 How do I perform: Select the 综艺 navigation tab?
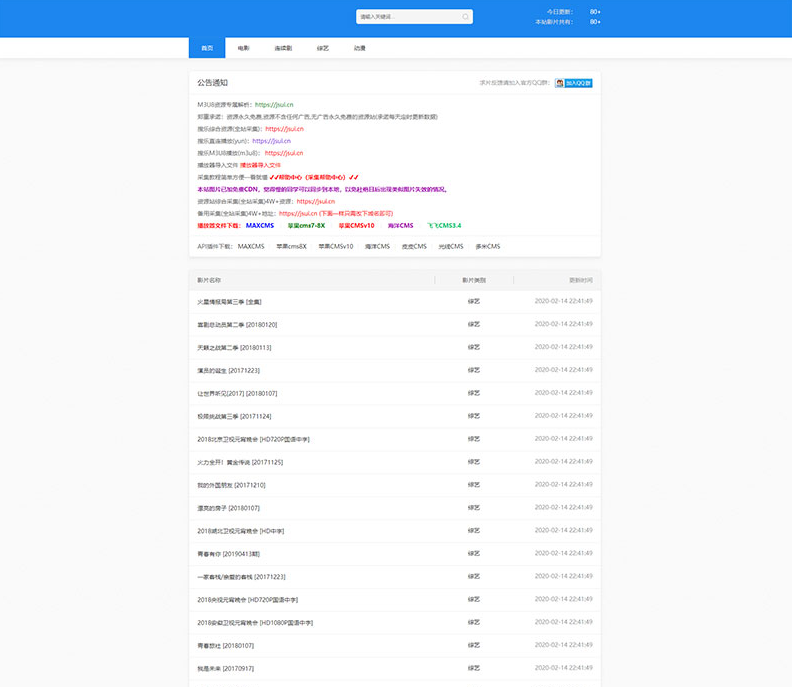click(x=322, y=48)
